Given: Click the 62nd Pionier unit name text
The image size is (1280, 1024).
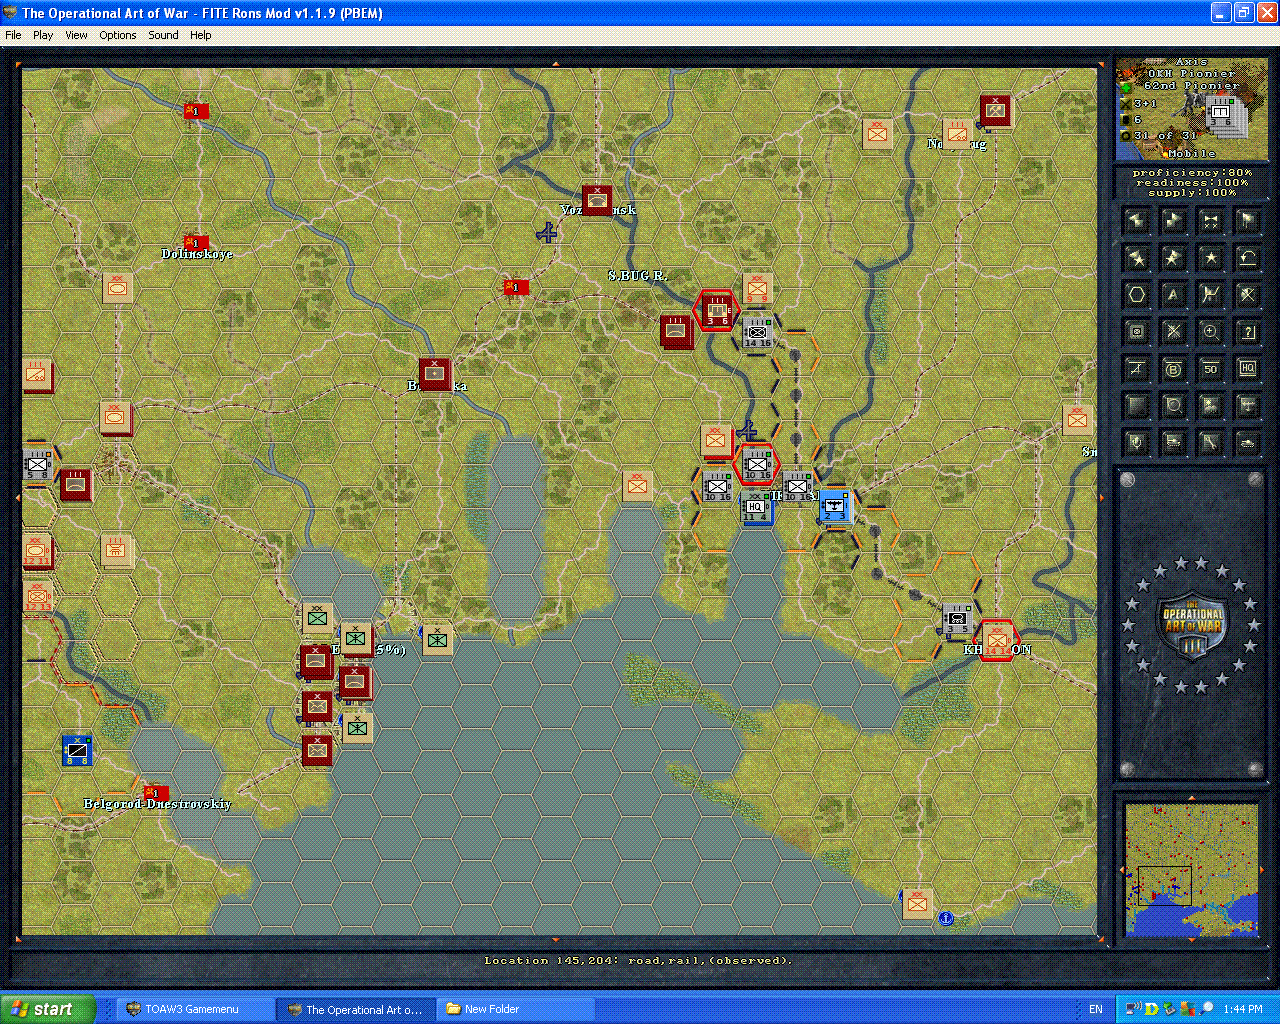Looking at the screenshot, I should tap(1190, 86).
